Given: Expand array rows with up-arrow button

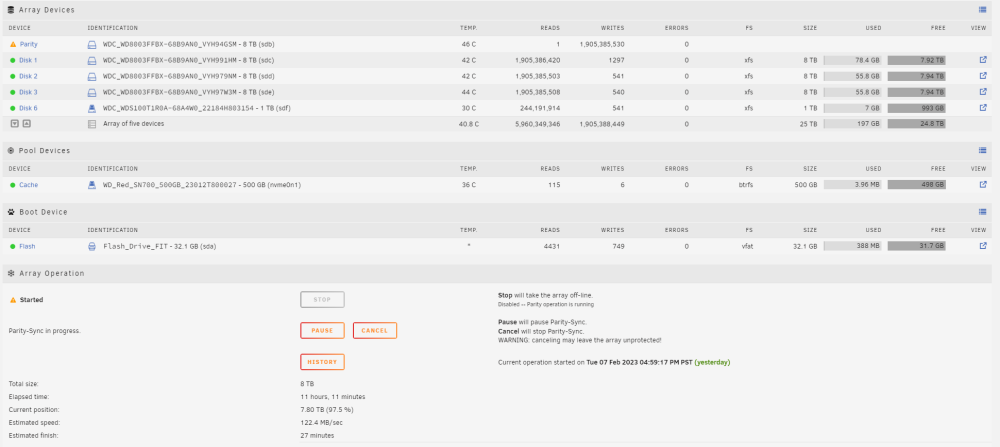Looking at the screenshot, I should click(x=26, y=124).
